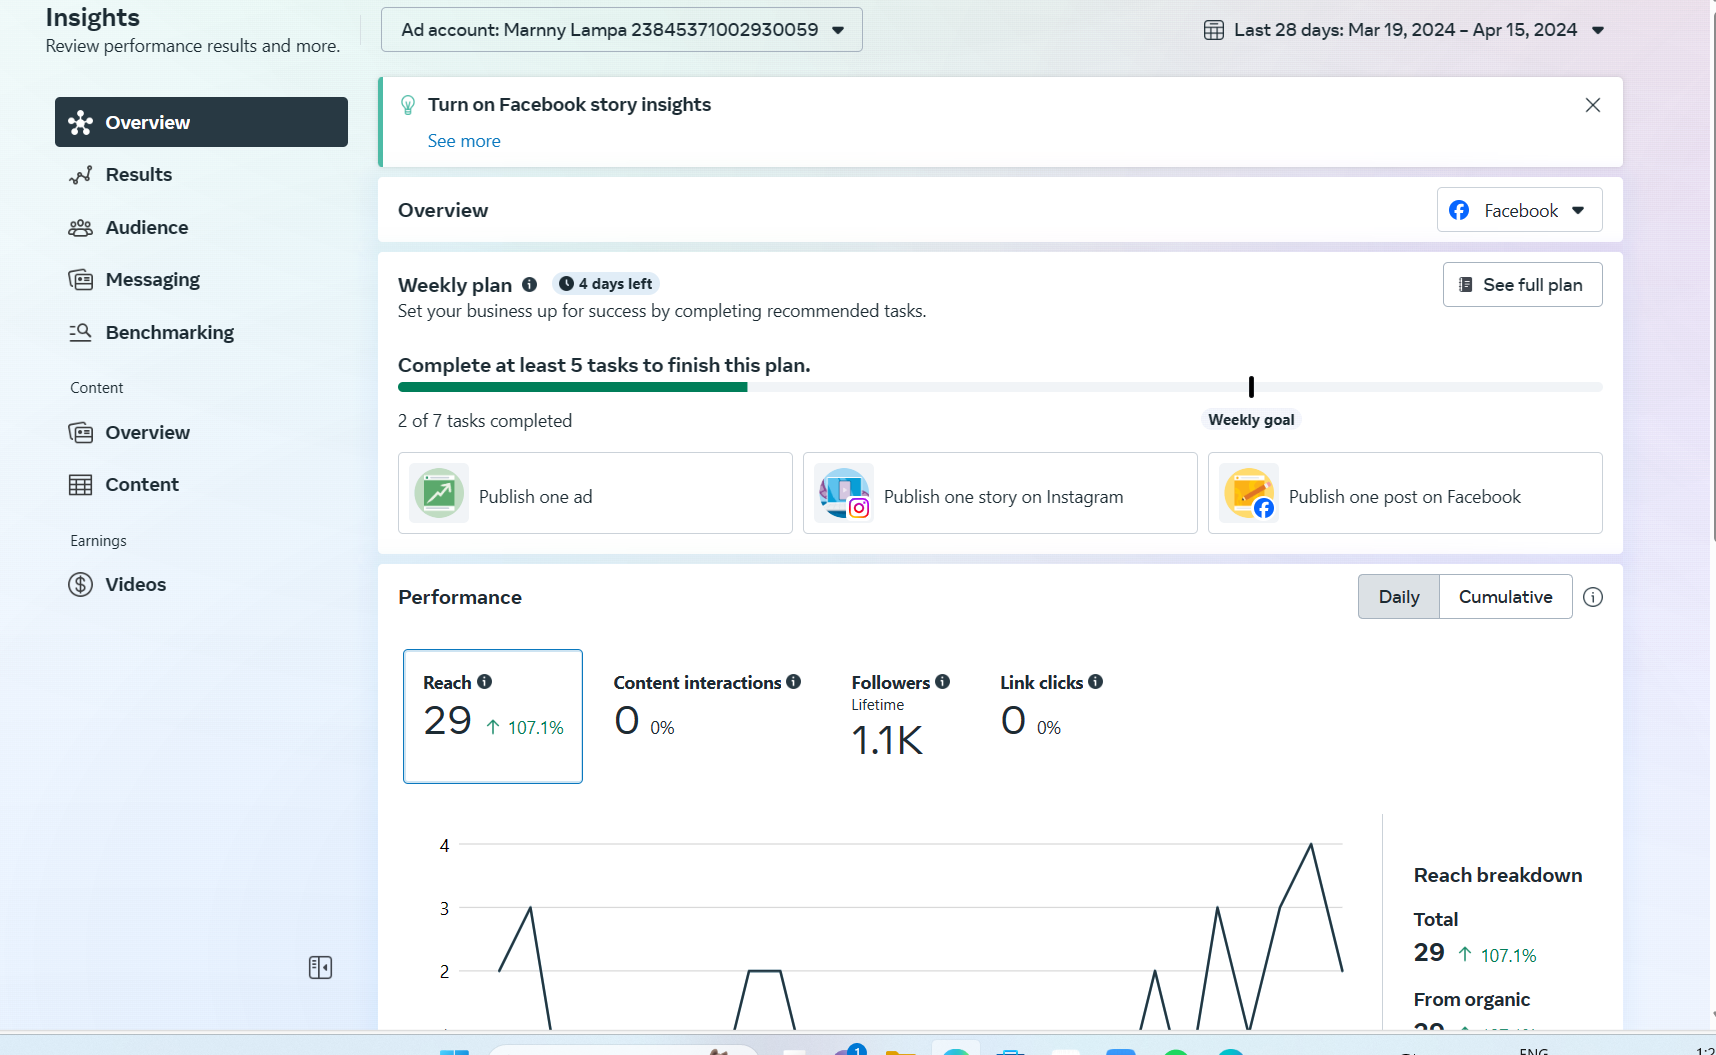Go to the Results section

click(x=201, y=175)
